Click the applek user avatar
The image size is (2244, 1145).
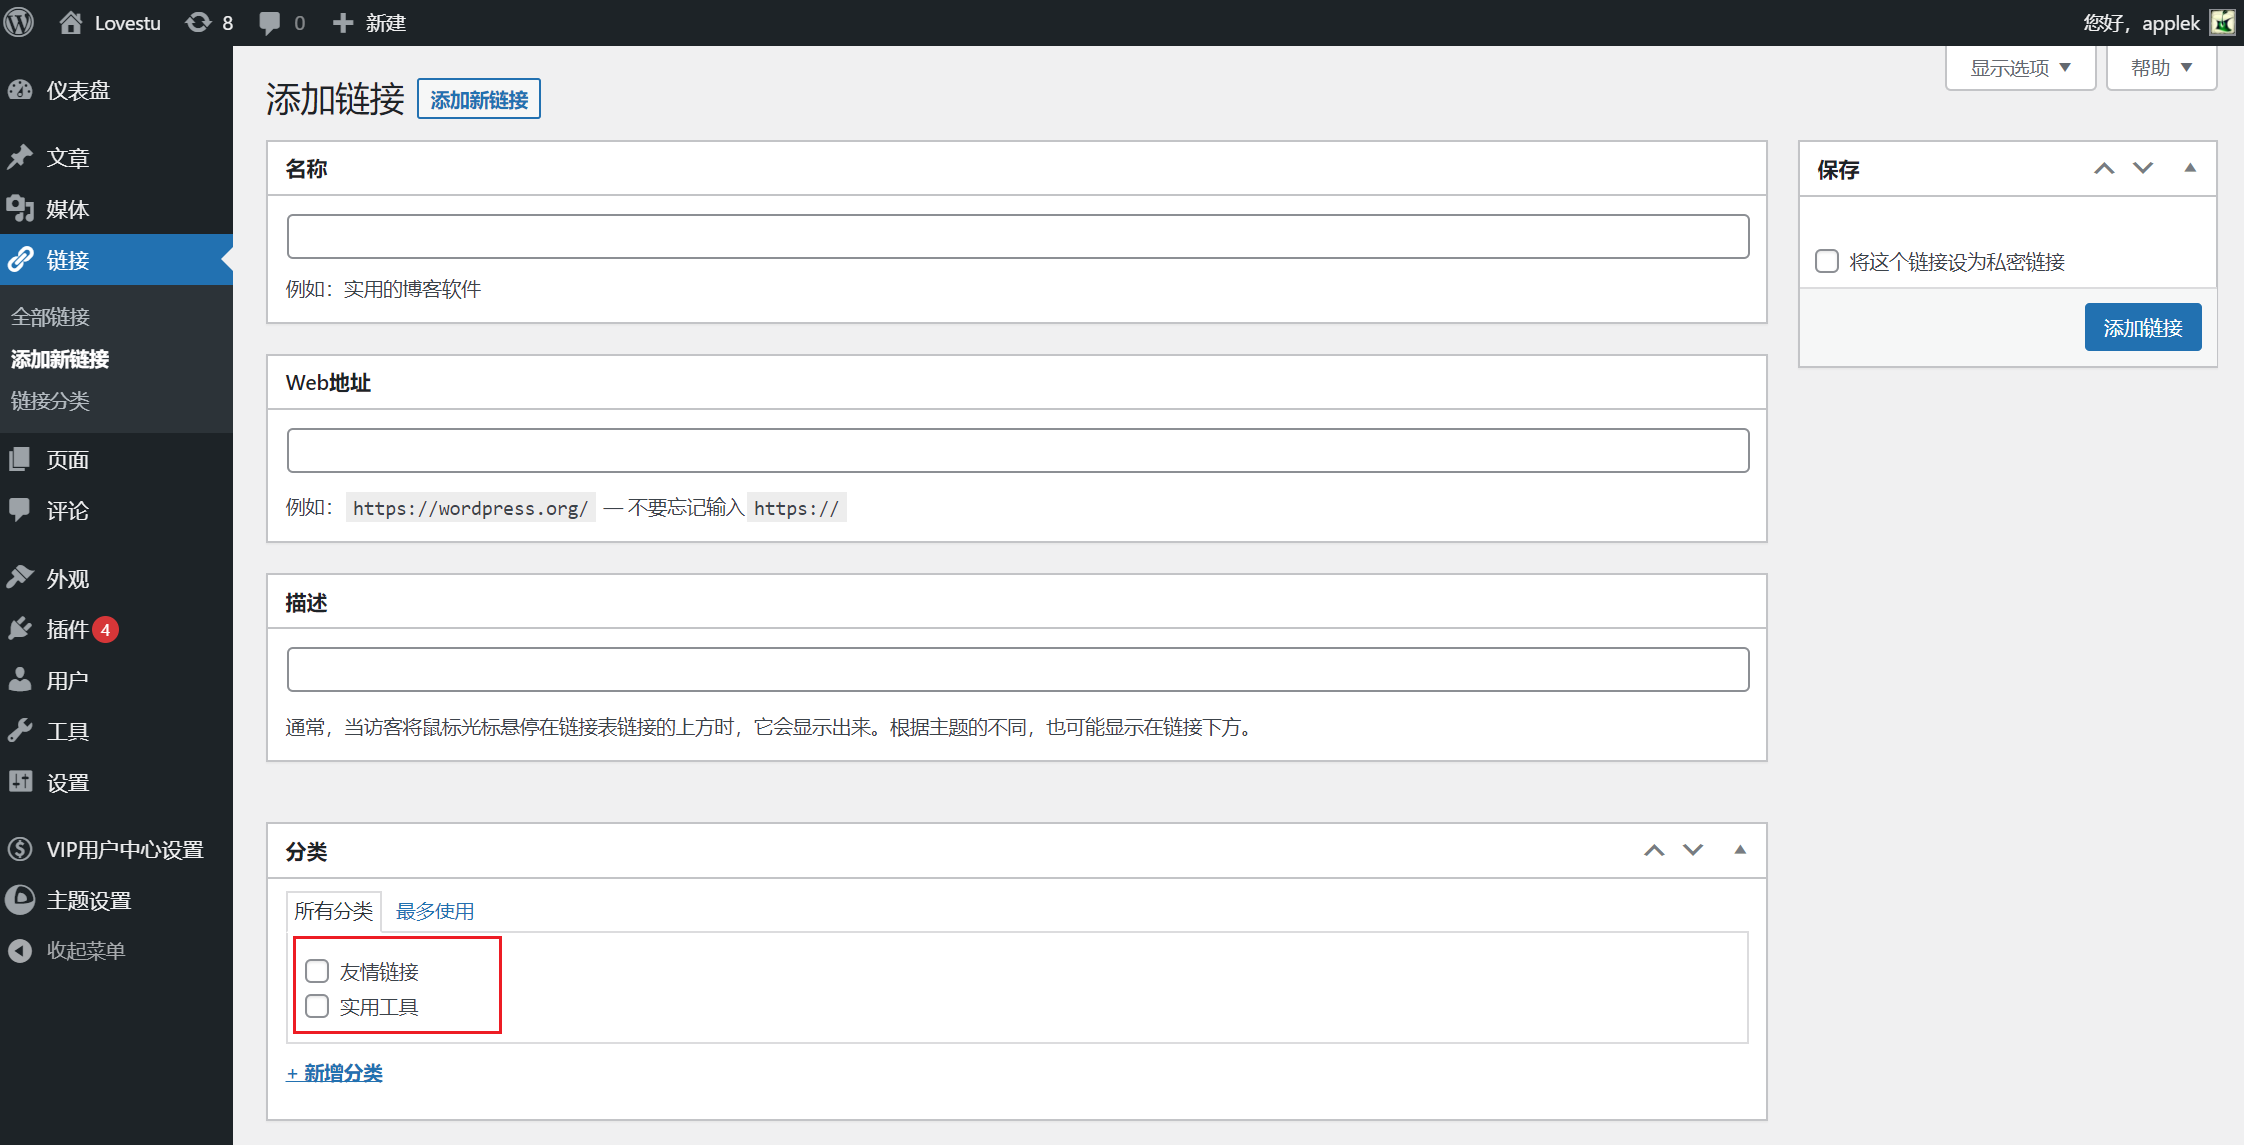(x=2222, y=22)
